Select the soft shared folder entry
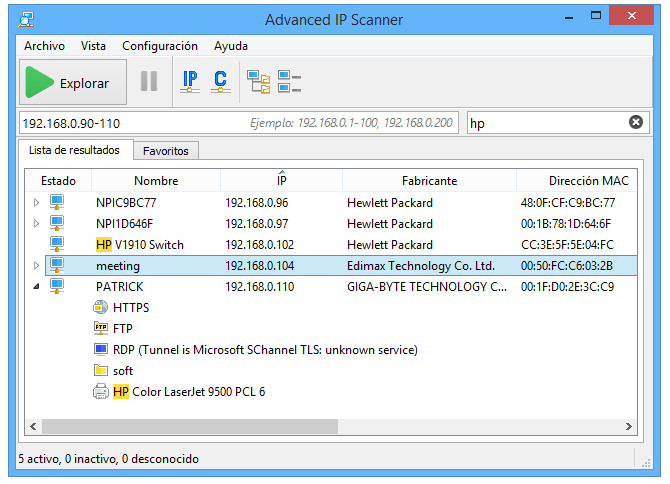670x484 pixels. [x=123, y=371]
